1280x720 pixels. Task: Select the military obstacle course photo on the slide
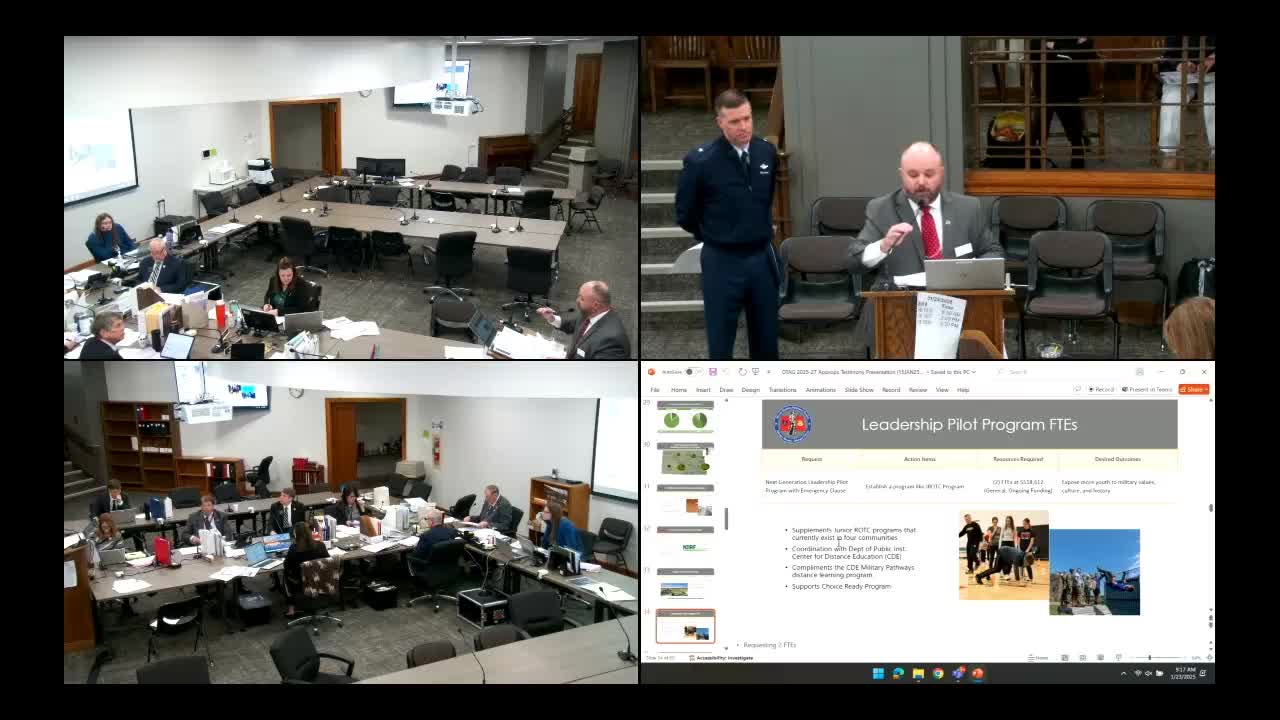tap(1094, 572)
